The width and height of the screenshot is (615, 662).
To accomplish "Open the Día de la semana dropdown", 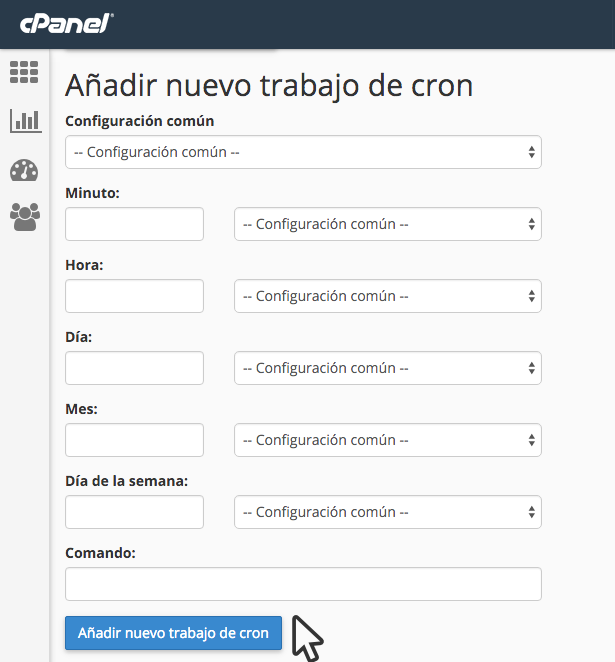I will [x=387, y=512].
